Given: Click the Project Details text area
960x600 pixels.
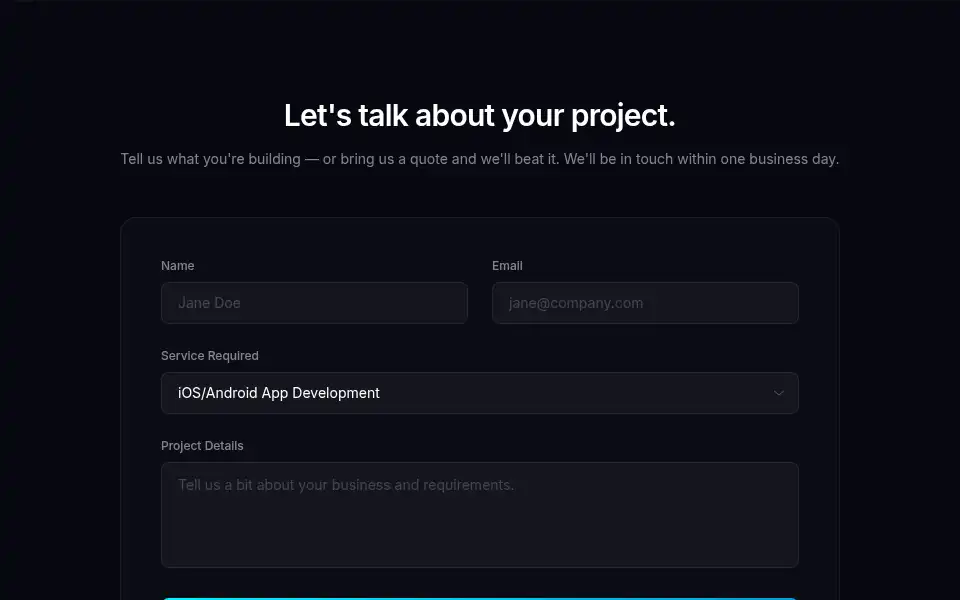Looking at the screenshot, I should [479, 515].
